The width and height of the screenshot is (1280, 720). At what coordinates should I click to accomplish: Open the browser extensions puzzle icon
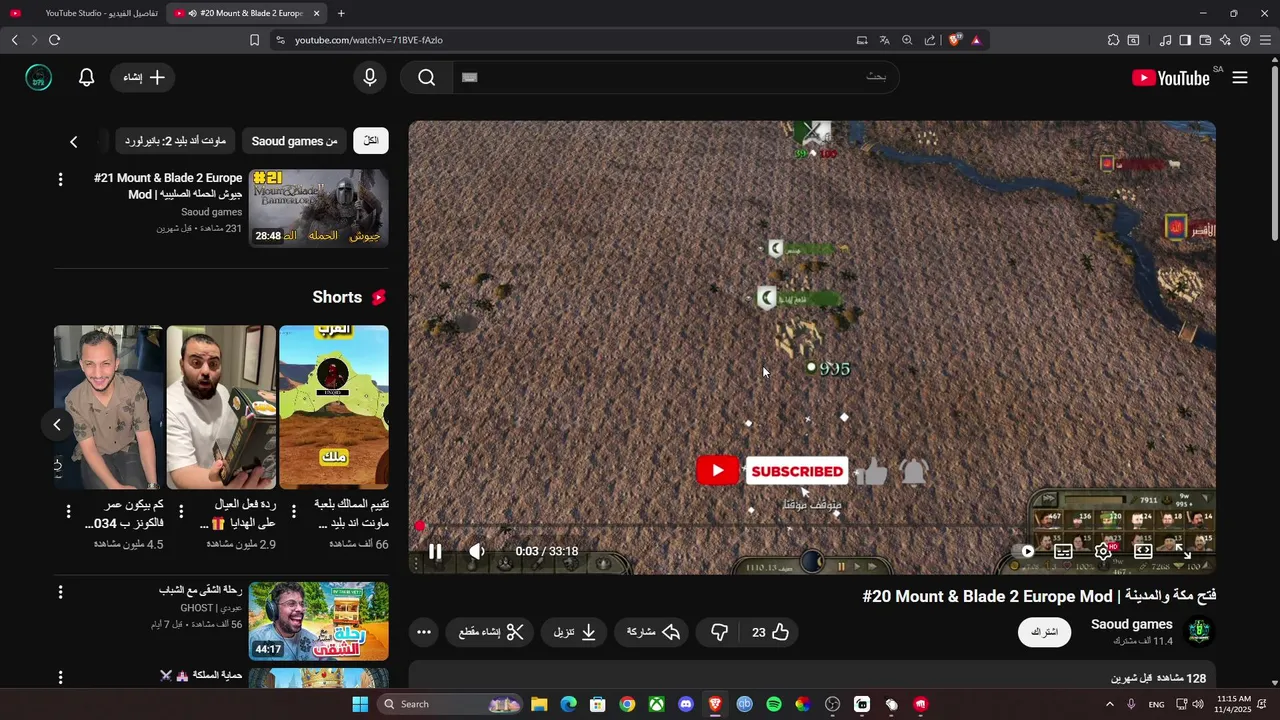coord(1113,40)
